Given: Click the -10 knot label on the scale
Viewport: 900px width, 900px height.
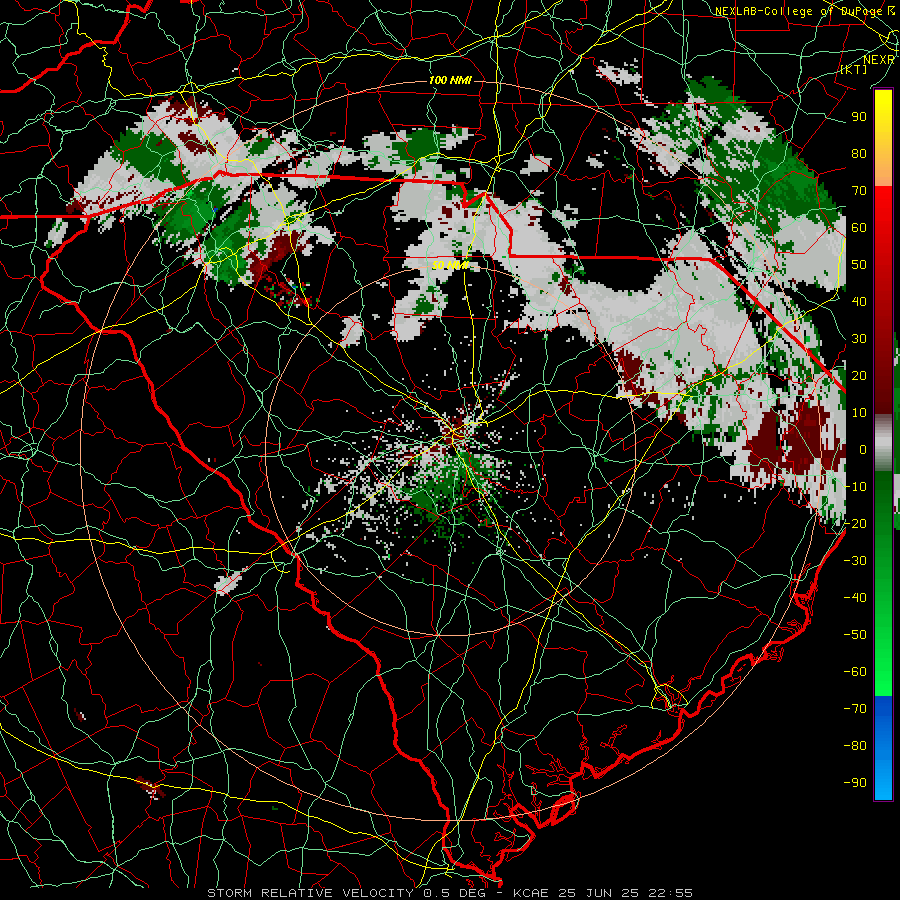Looking at the screenshot, I should coord(855,487).
